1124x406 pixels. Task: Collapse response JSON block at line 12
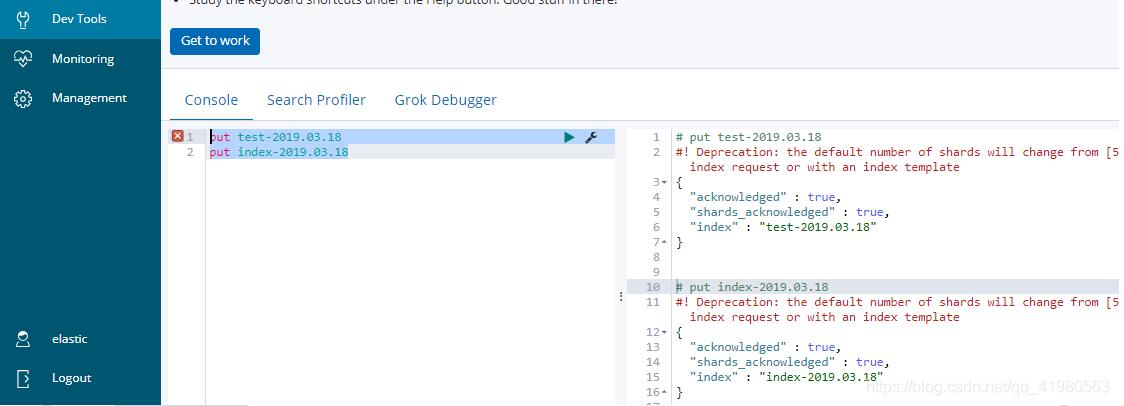[x=663, y=332]
